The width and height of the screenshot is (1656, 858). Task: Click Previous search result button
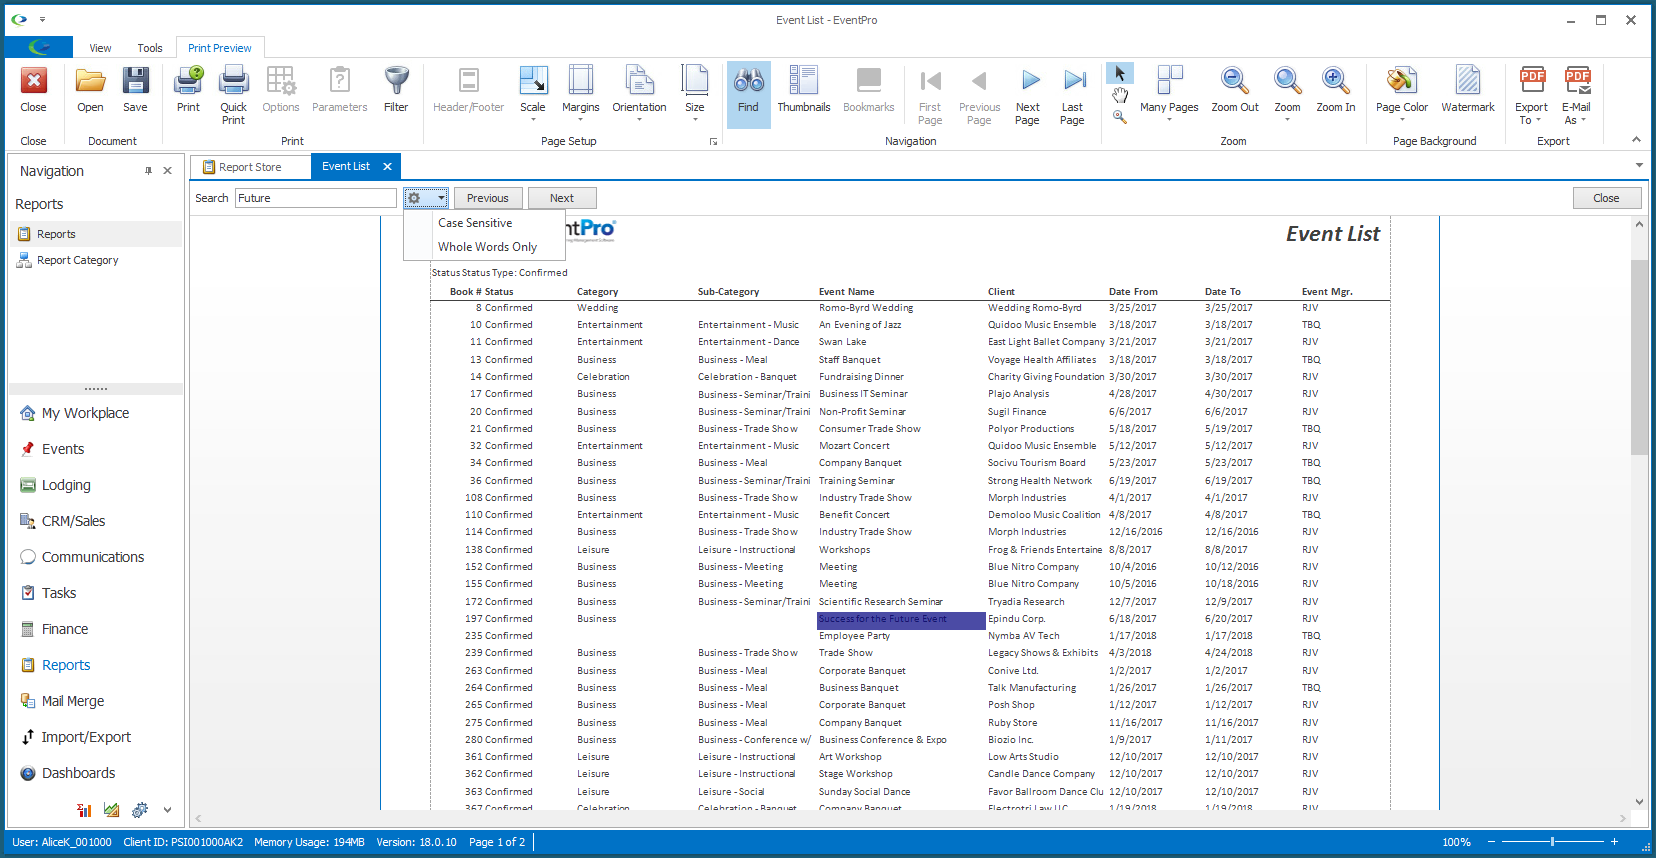(488, 198)
